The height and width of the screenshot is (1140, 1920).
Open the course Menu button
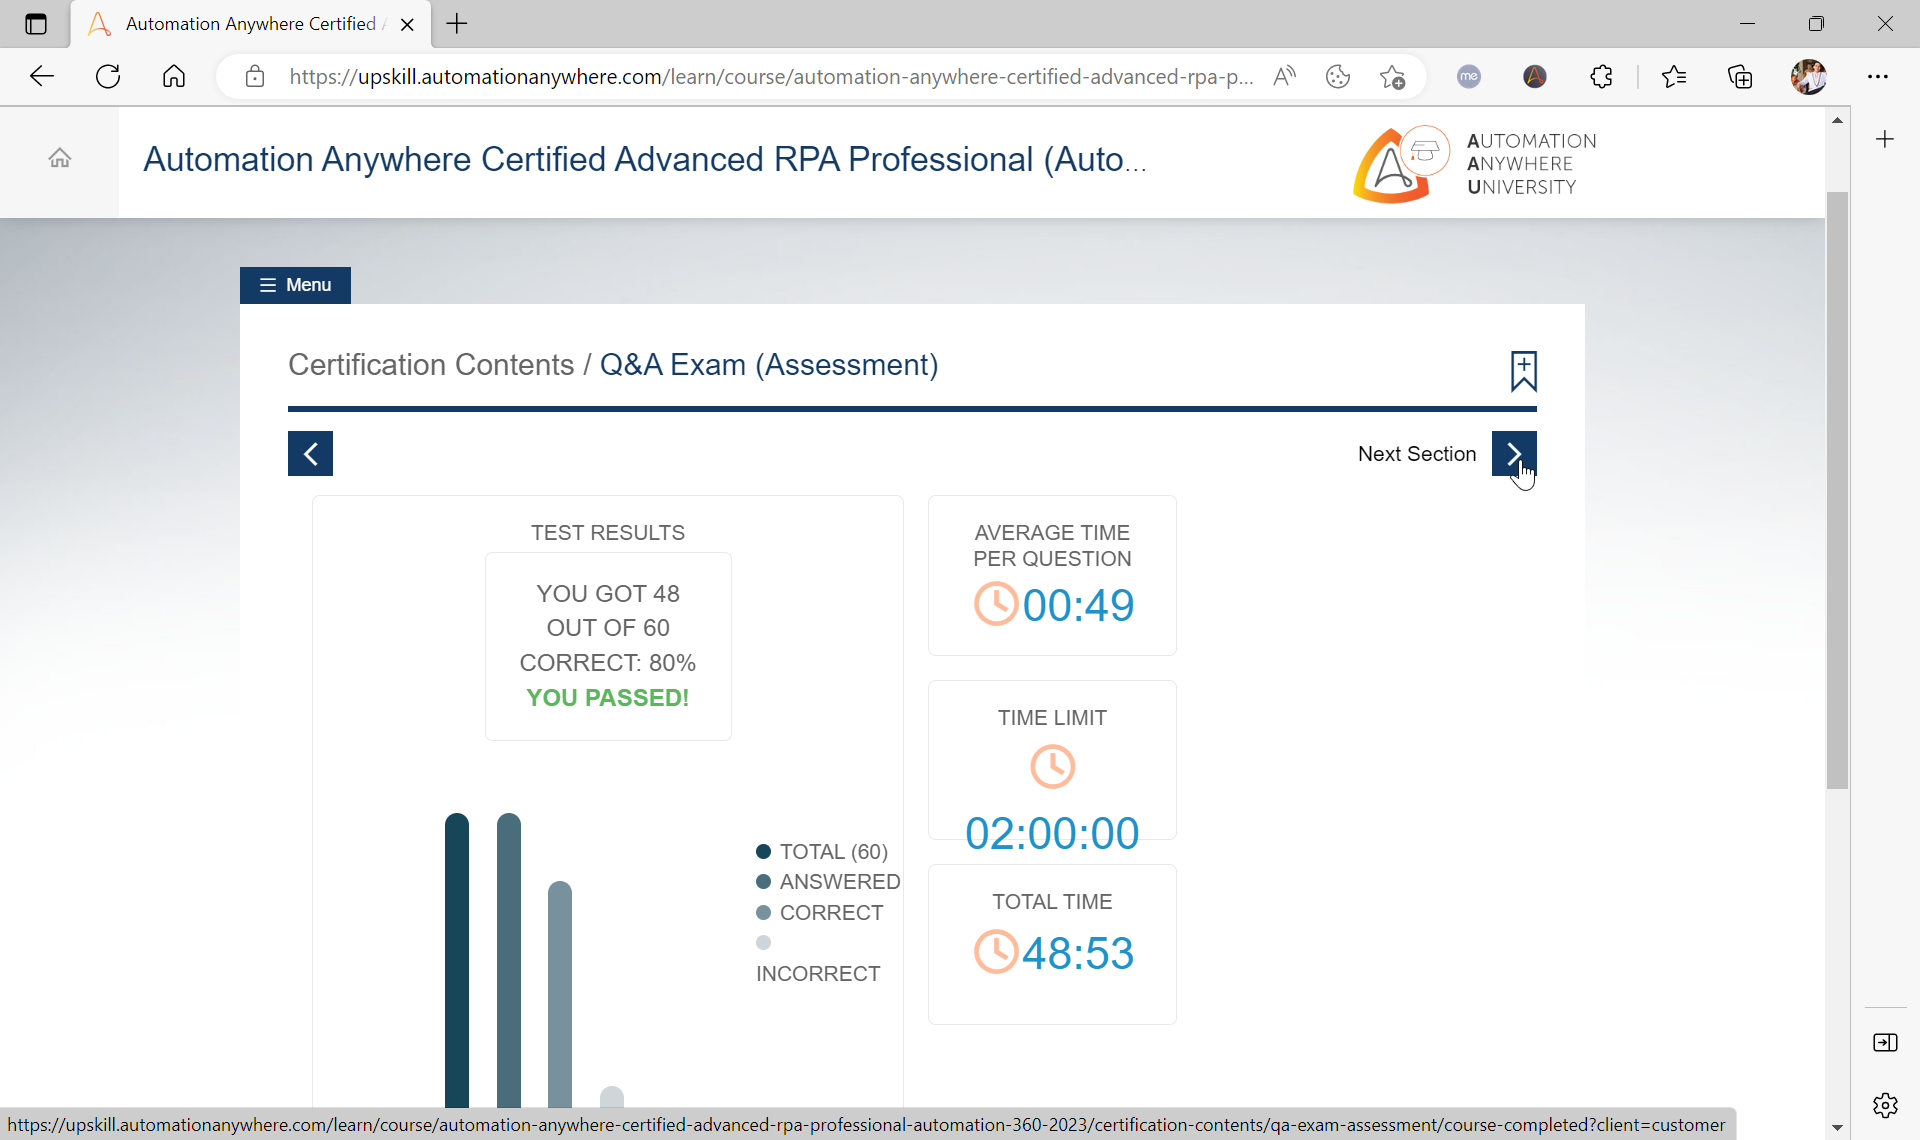tap(295, 285)
